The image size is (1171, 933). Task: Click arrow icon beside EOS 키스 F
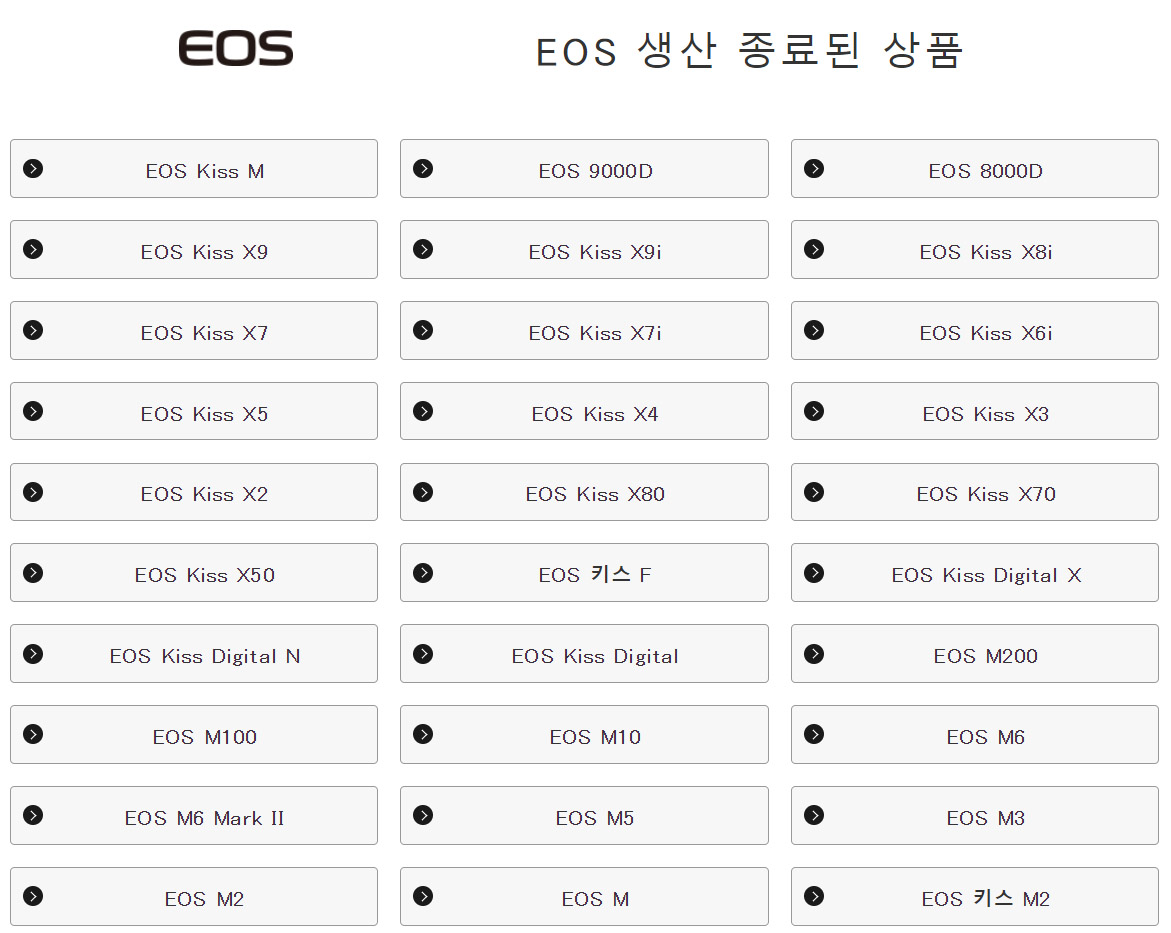423,573
